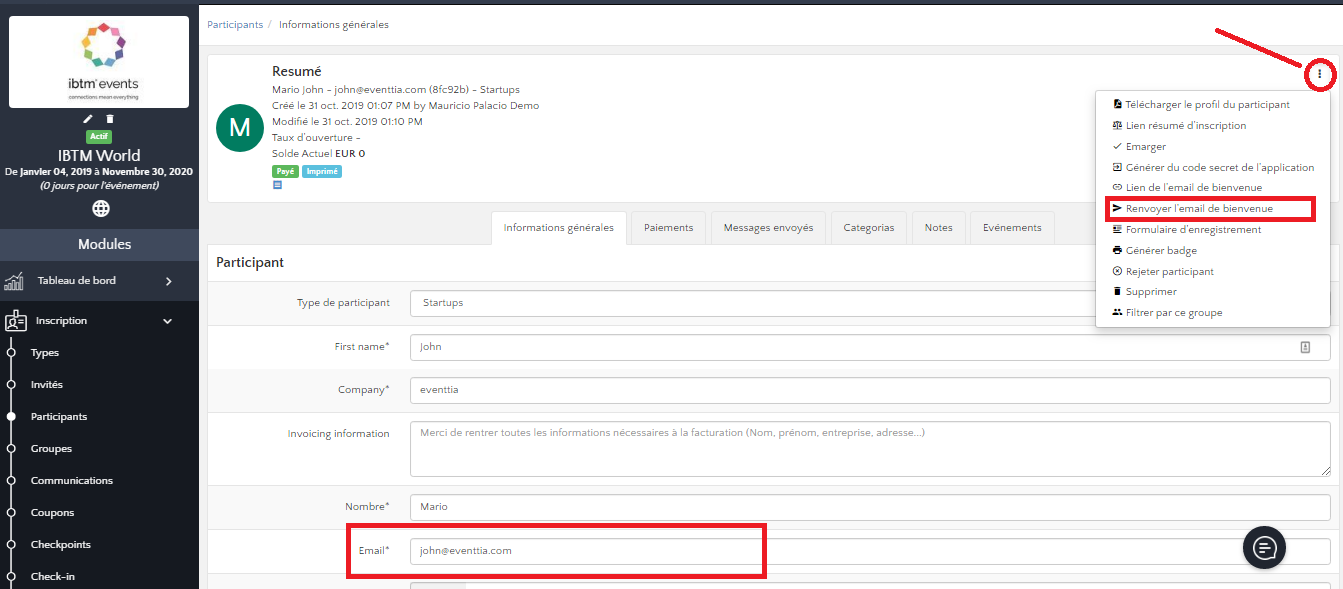Open the chat support bubble
1343x589 pixels.
point(1264,547)
